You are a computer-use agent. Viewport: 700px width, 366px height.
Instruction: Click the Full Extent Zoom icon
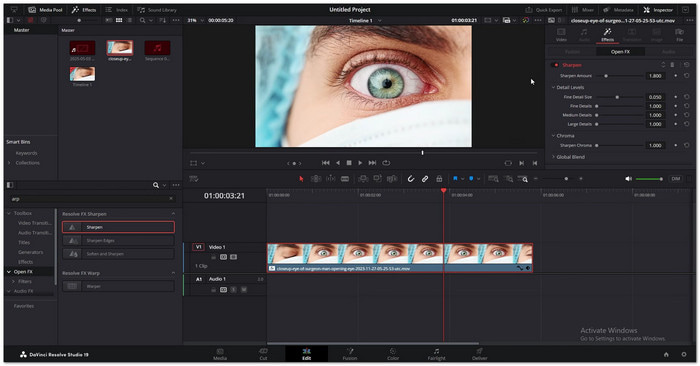coord(493,179)
